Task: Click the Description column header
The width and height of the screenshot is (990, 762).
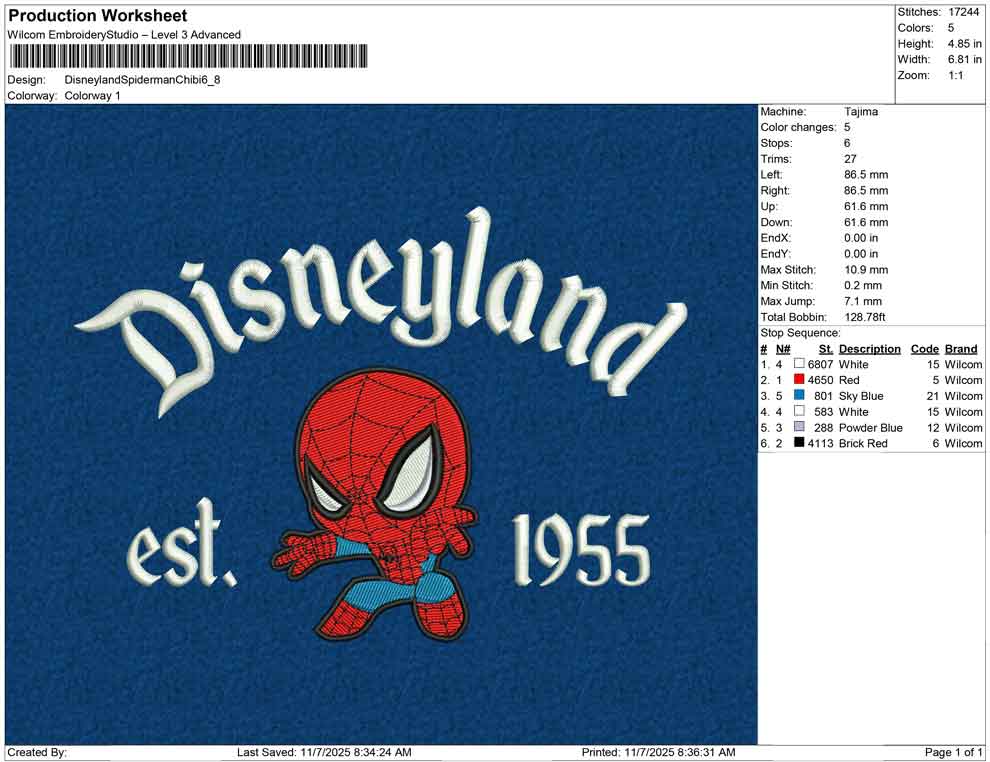Action: 869,348
